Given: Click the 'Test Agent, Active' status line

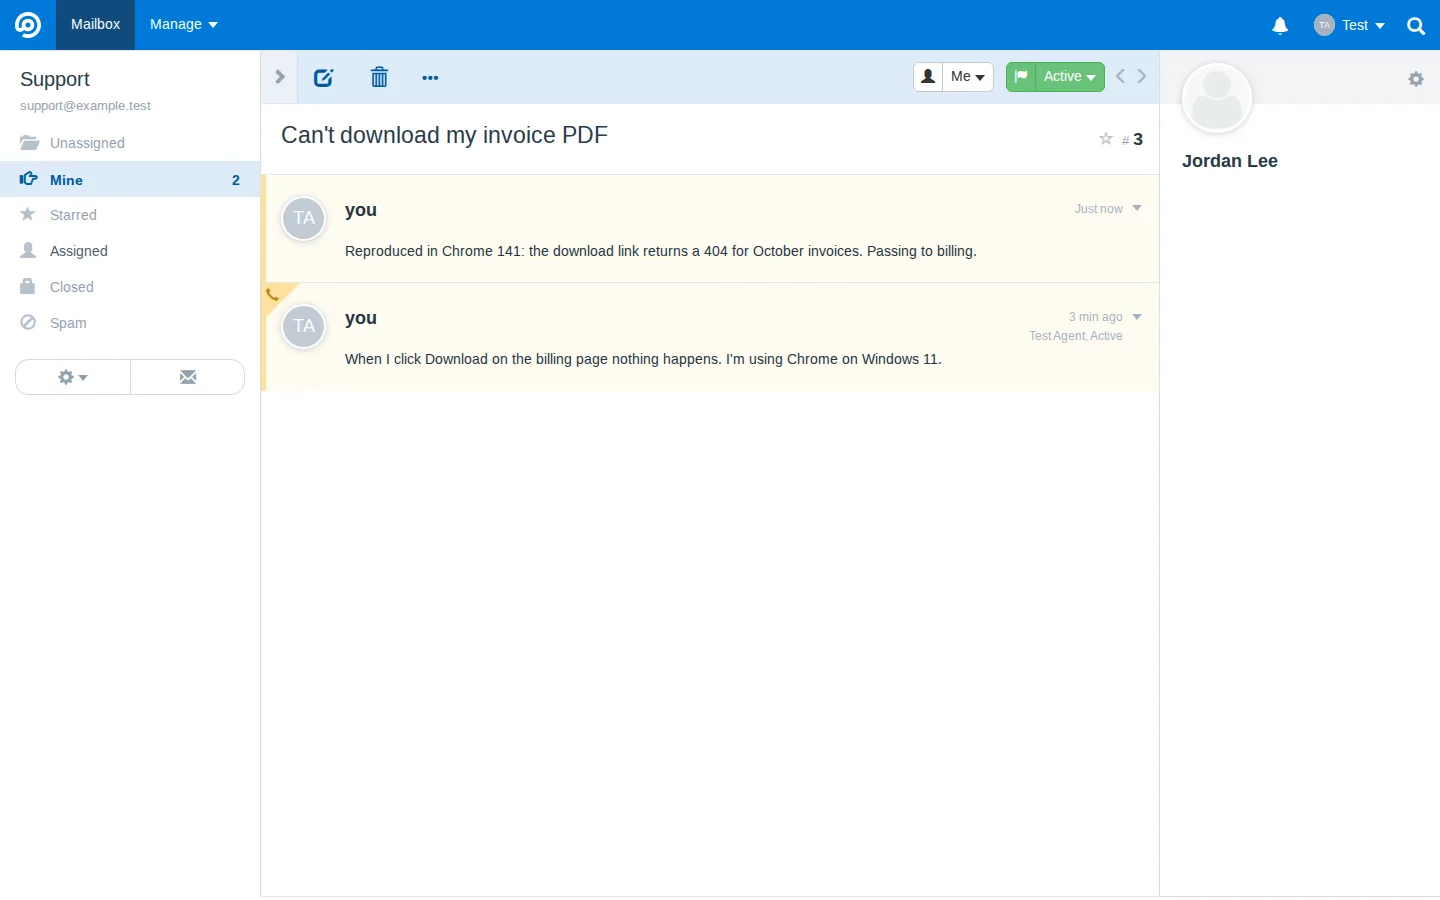Looking at the screenshot, I should tap(1076, 336).
